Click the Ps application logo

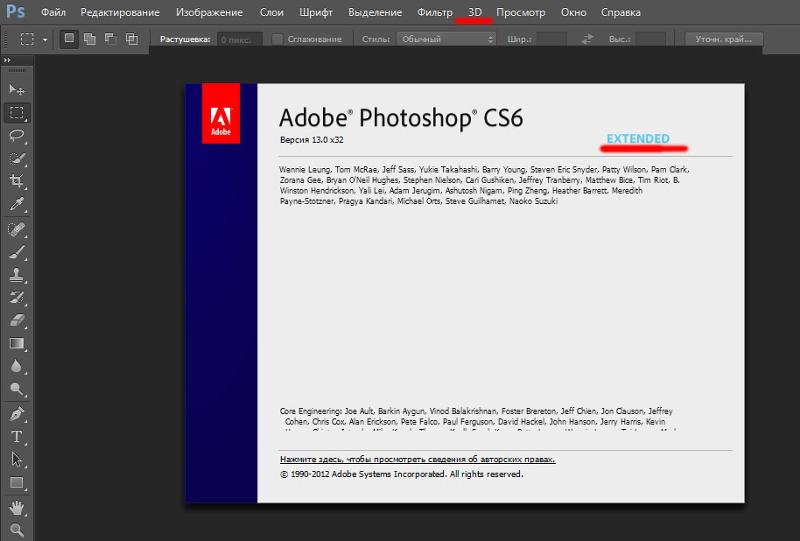click(15, 11)
